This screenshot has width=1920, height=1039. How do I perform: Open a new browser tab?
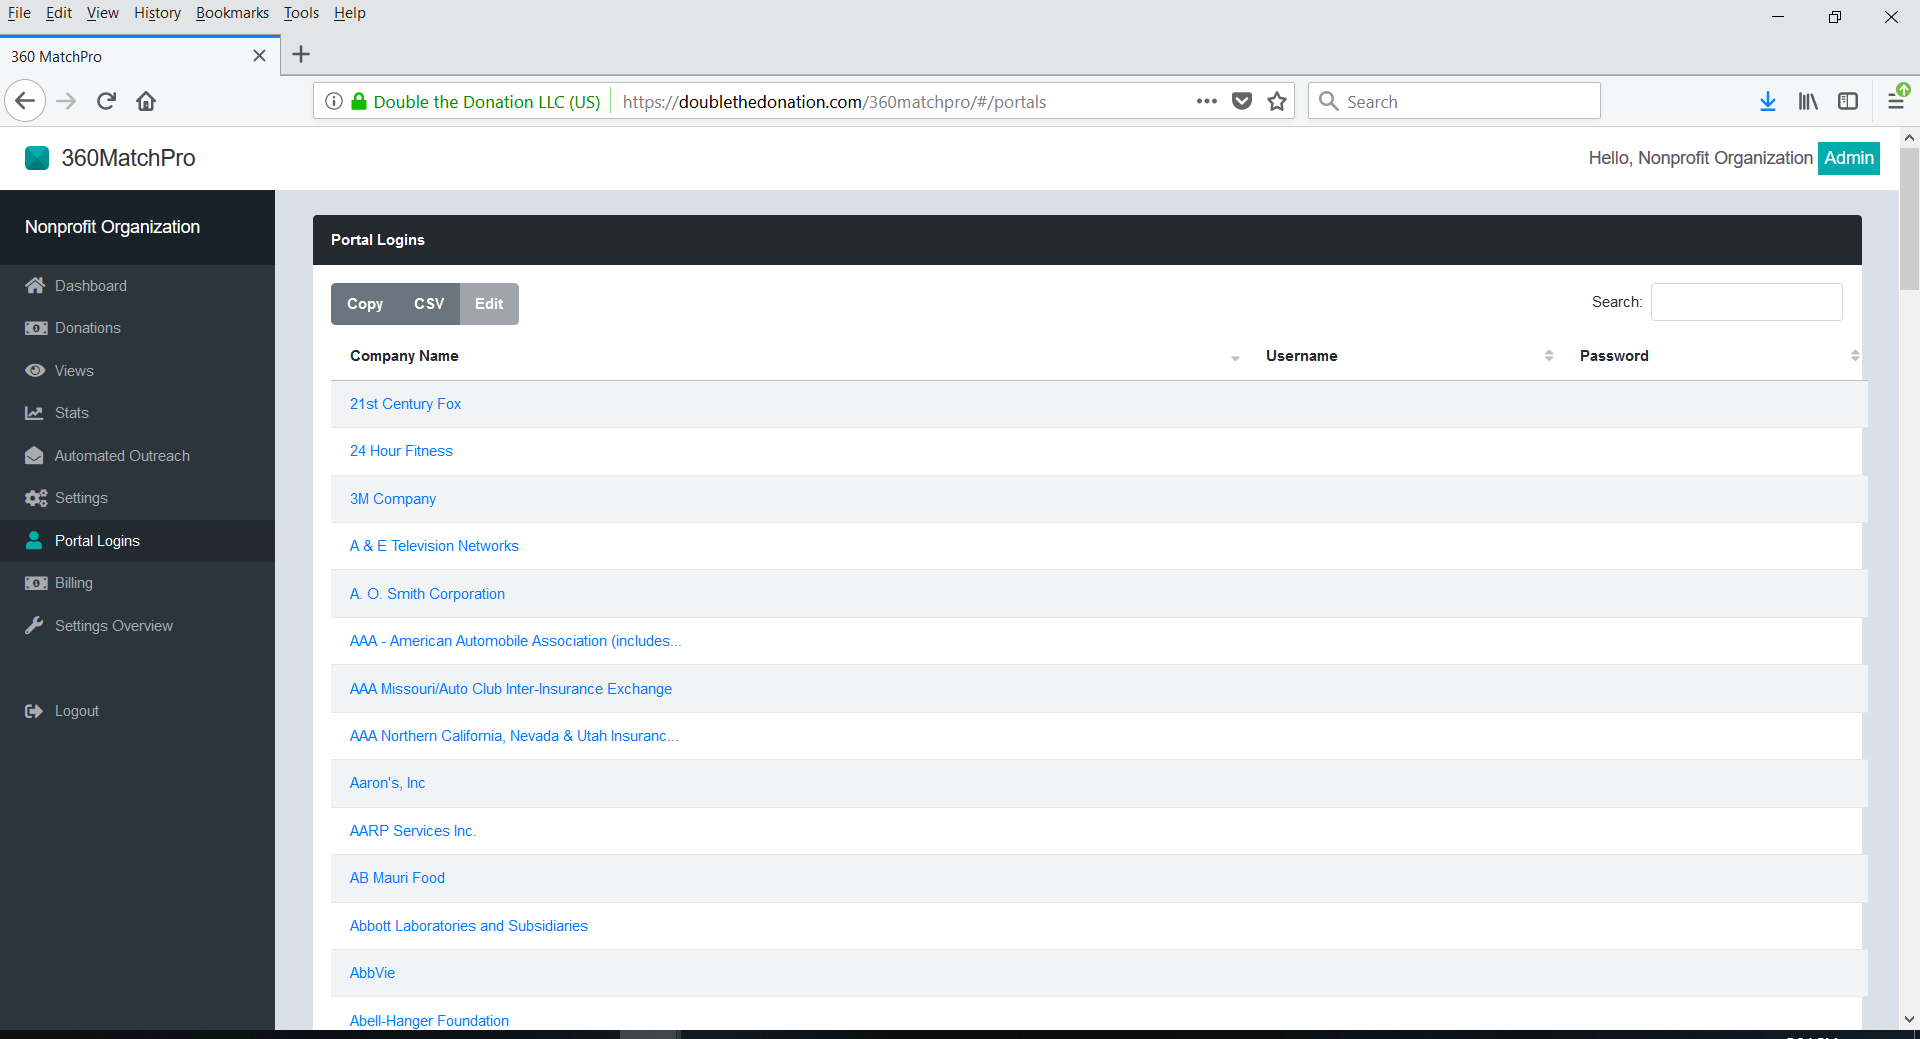(x=301, y=54)
